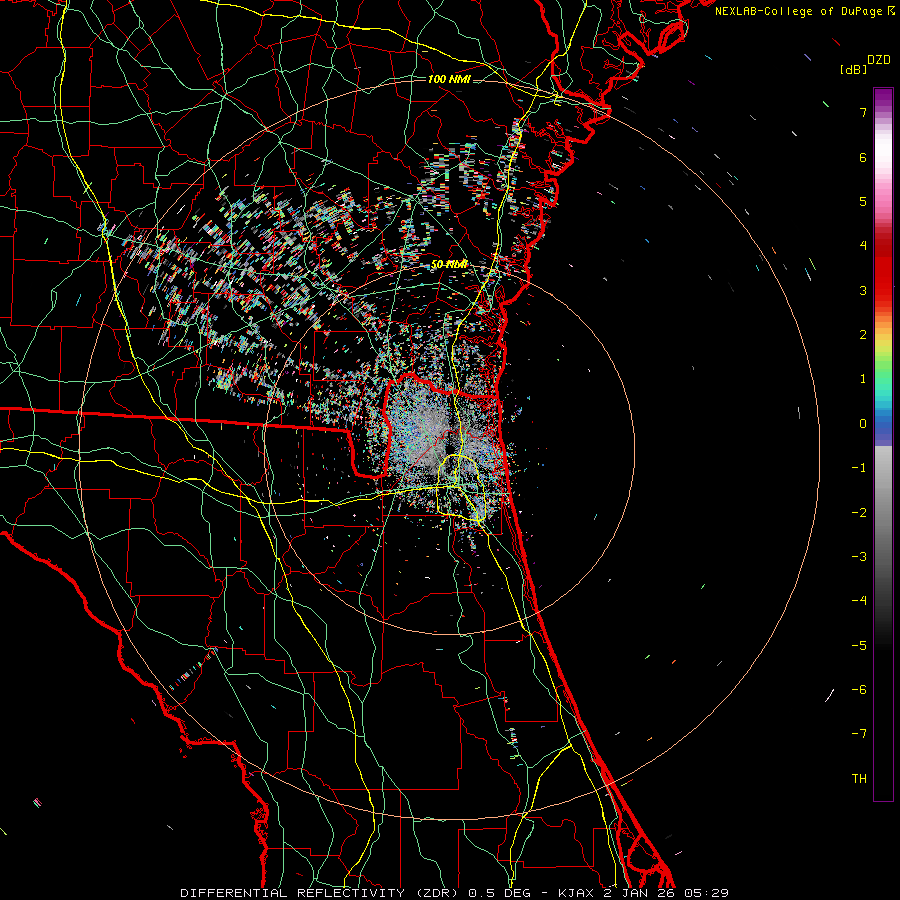The image size is (900, 900).
Task: Click the '0' value on color scale
Action: [863, 424]
